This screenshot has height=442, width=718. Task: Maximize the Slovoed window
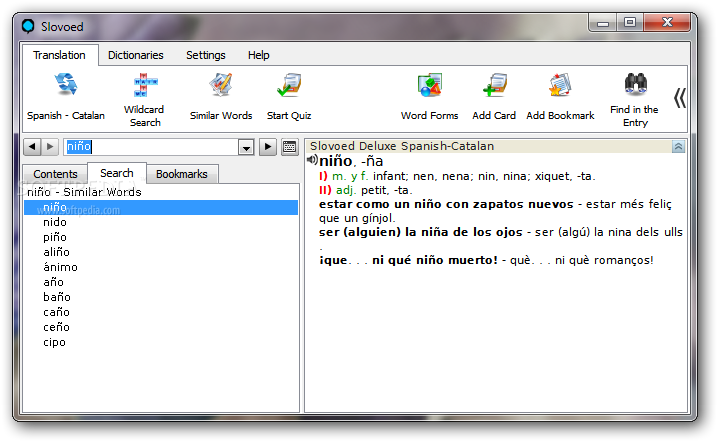630,22
